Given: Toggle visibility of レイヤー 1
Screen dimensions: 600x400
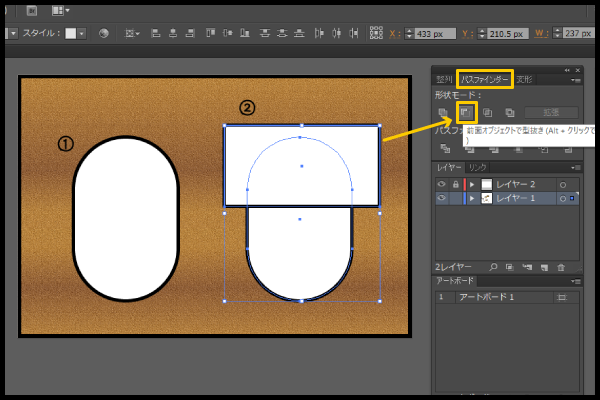Looking at the screenshot, I should pos(441,199).
